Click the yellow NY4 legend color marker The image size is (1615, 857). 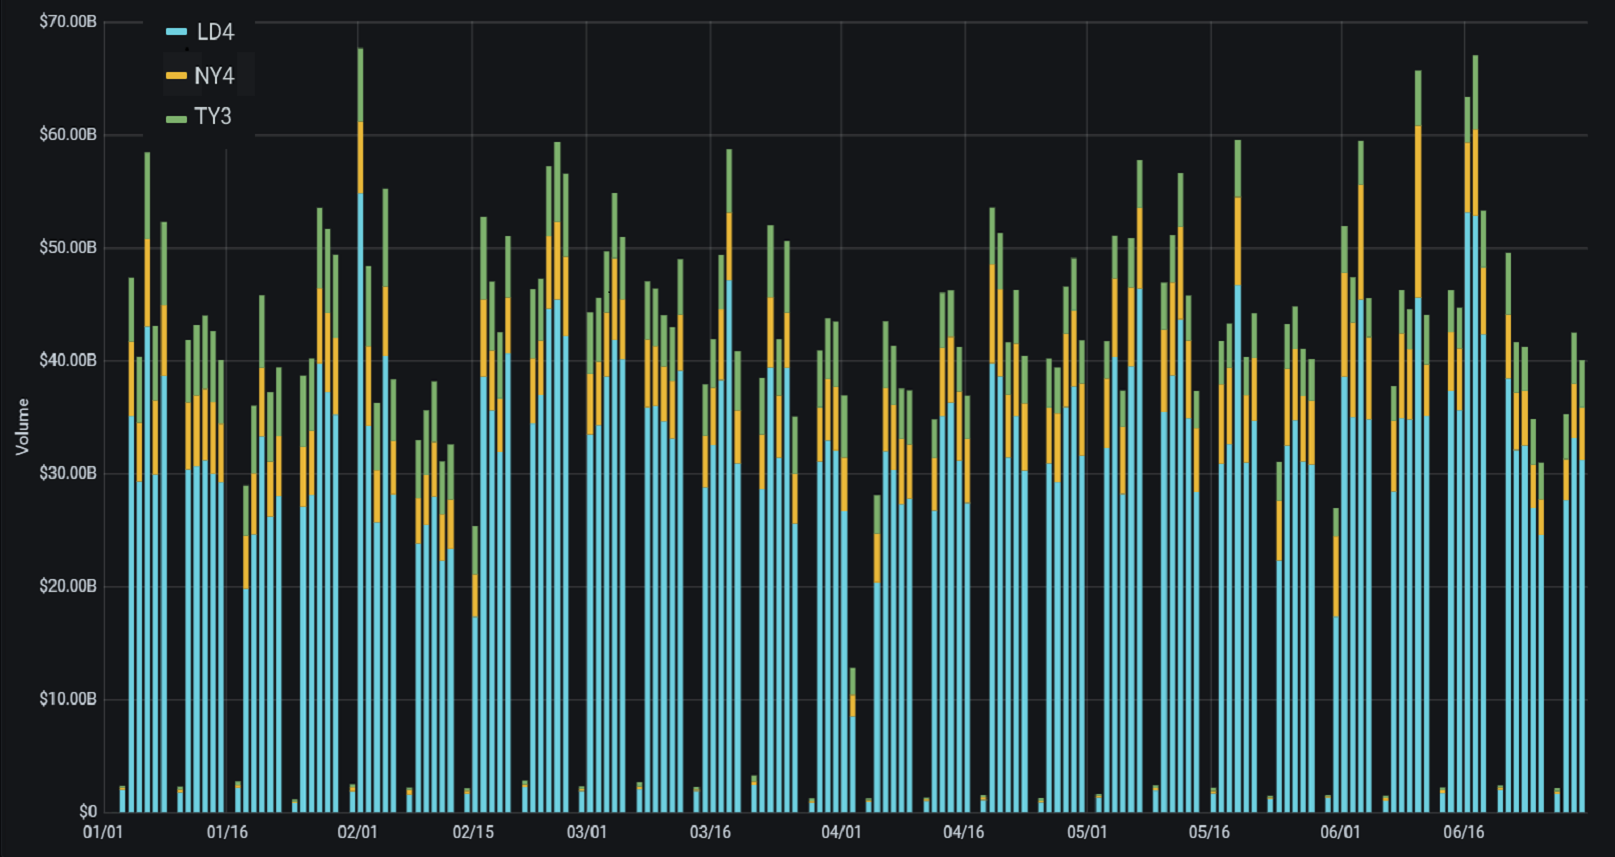(176, 76)
